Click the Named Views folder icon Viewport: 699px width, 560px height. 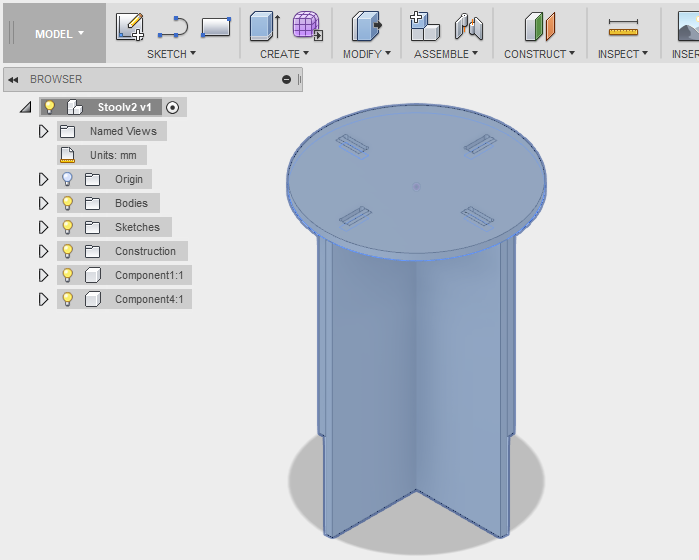tap(67, 132)
